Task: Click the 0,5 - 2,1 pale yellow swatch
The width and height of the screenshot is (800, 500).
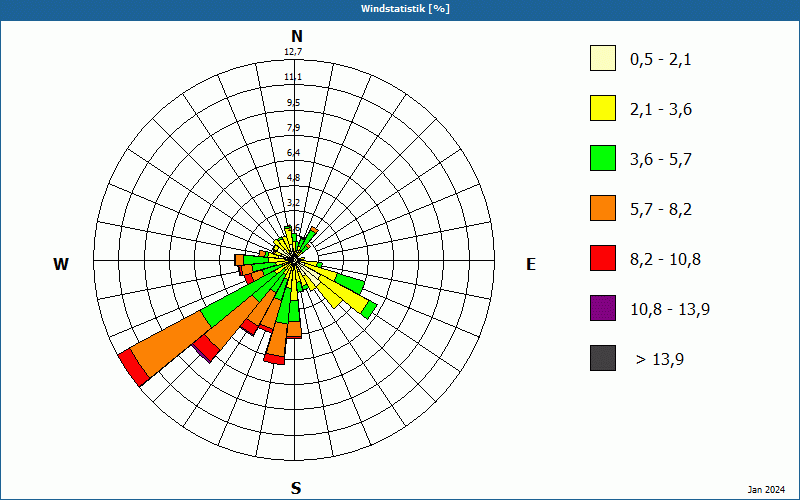Action: tap(603, 58)
